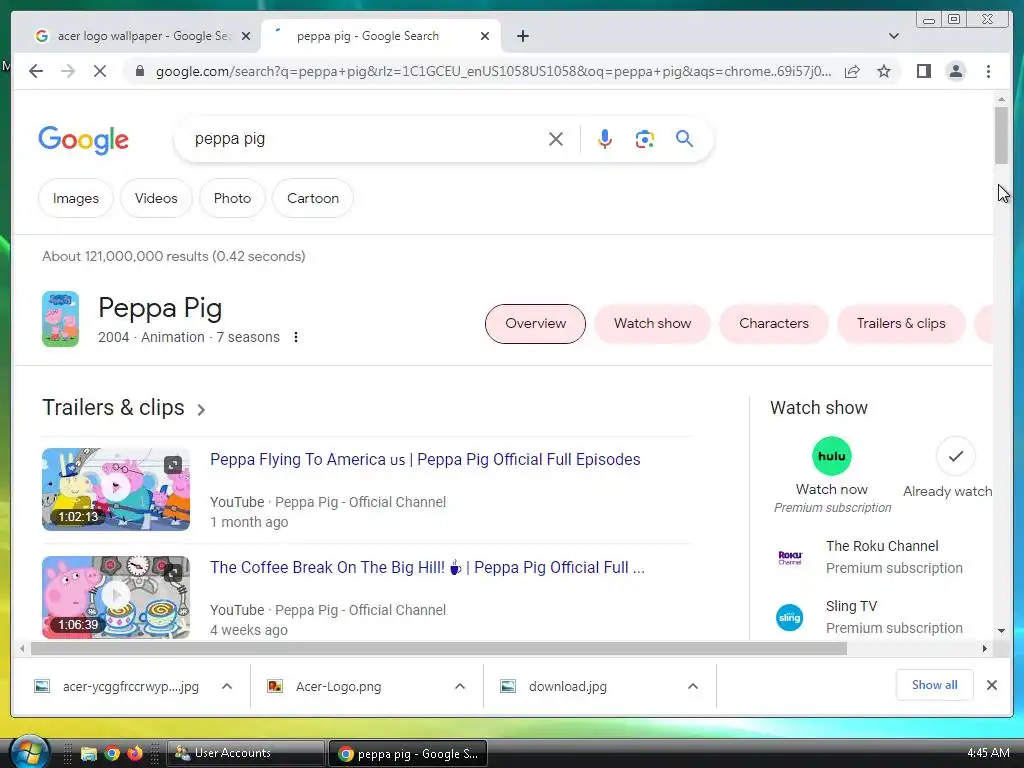This screenshot has height=768, width=1024.
Task: Go back to previous page
Action: point(36,71)
